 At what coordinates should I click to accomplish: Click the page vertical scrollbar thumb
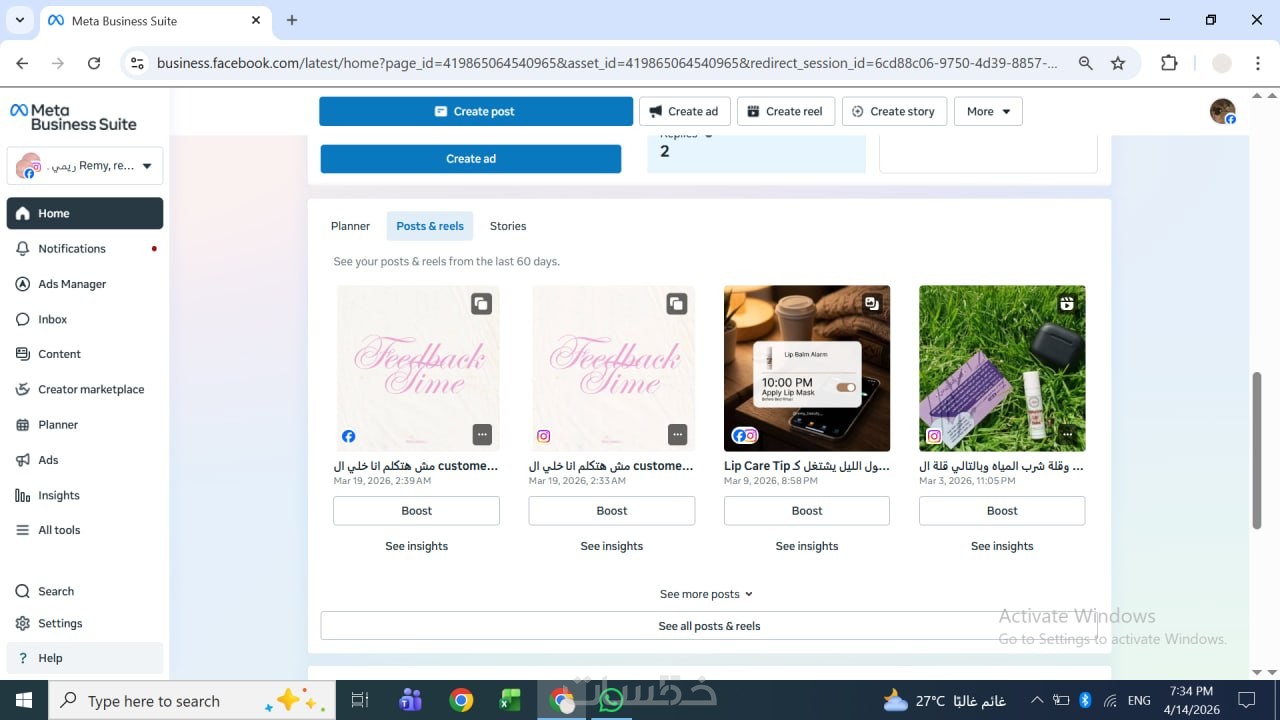pos(1257,450)
